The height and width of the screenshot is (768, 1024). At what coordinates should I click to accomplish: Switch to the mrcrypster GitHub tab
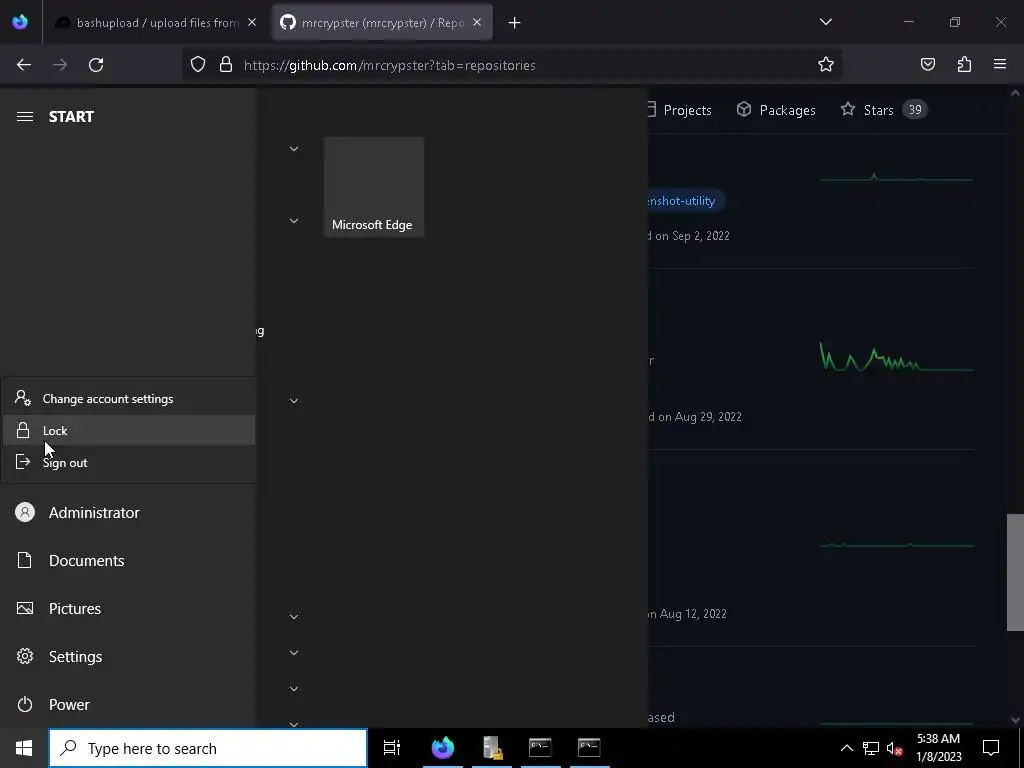click(383, 23)
